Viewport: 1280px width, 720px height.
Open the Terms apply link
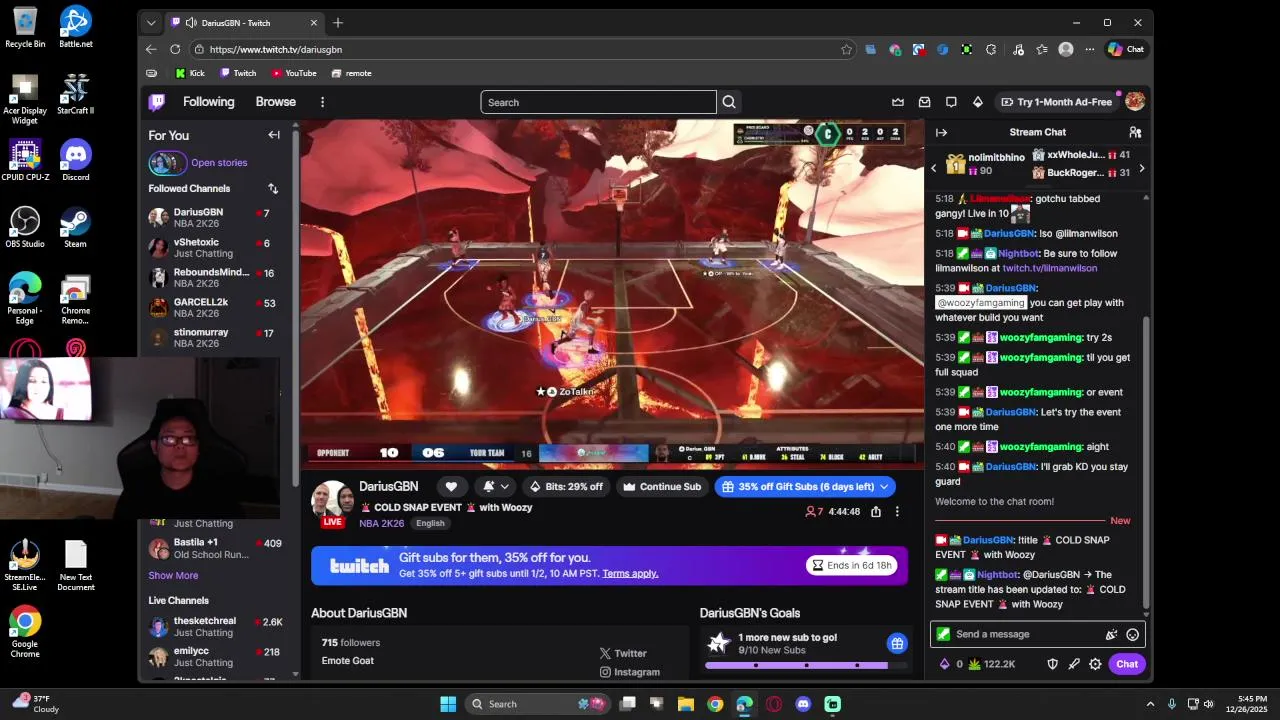(630, 573)
